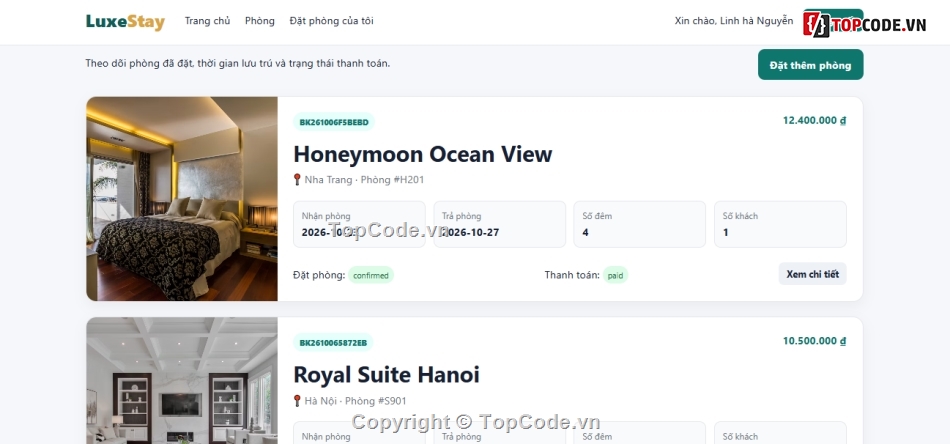Click the location pin icon beside Hà Nội
Screen dimensions: 950x444
pos(297,400)
